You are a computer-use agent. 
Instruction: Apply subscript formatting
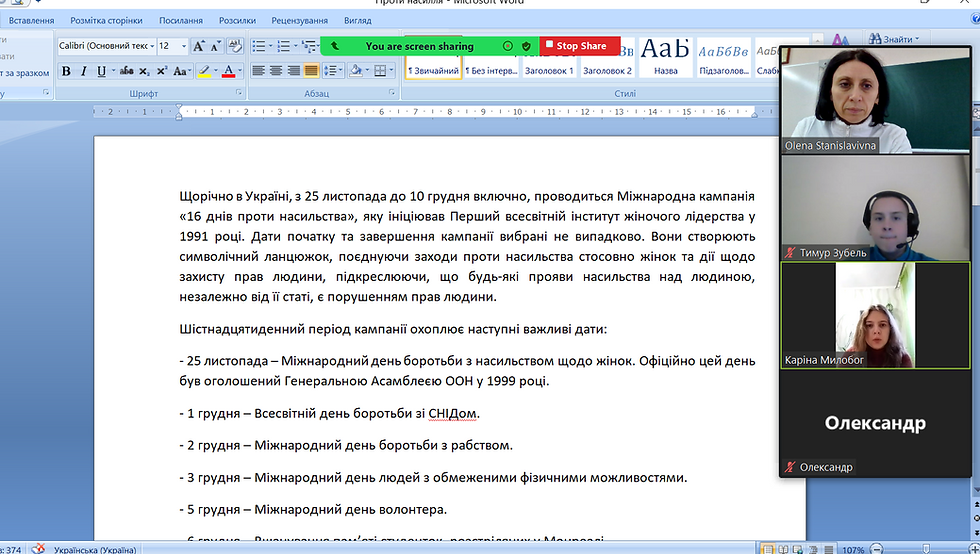point(144,71)
